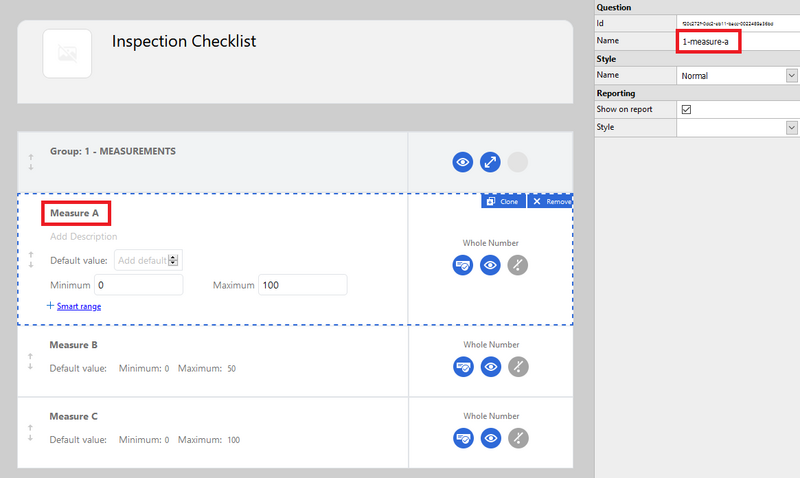Viewport: 800px width, 478px height.
Task: Click required-field icon for Measure A
Action: click(x=462, y=265)
